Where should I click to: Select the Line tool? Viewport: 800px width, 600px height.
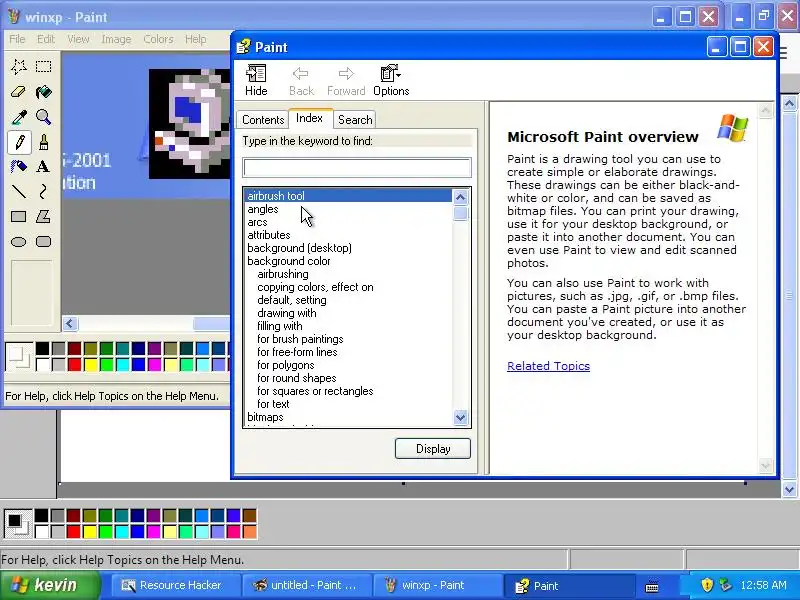tap(19, 191)
